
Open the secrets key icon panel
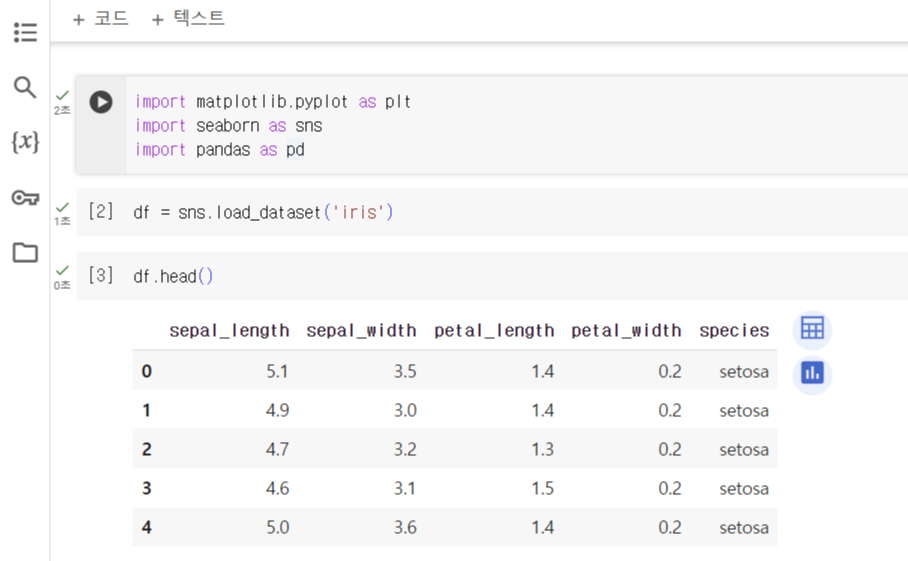(x=25, y=197)
